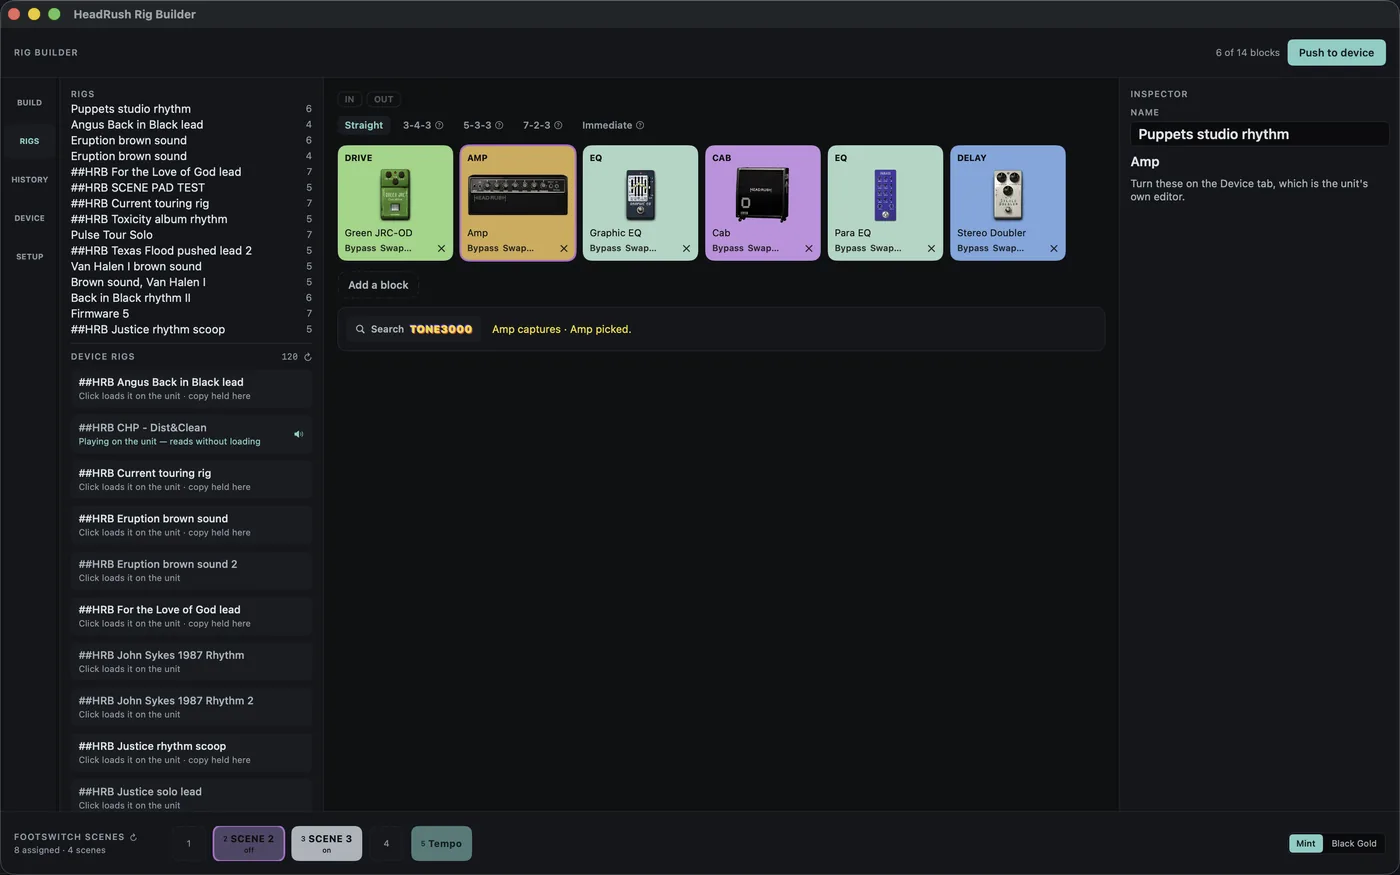Click the help icon beside Immediate
Viewport: 1400px width, 875px height.
640,126
